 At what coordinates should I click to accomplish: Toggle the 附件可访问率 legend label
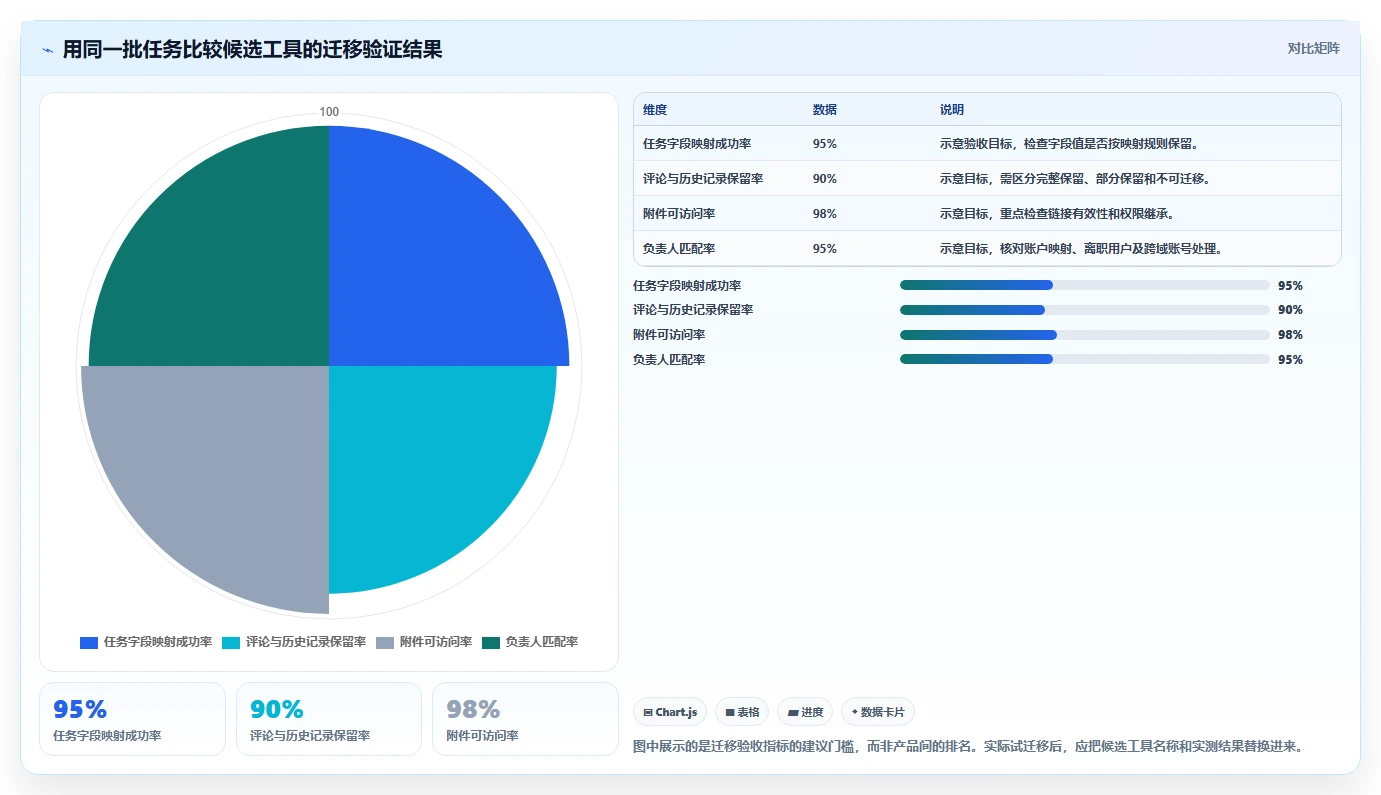[435, 642]
